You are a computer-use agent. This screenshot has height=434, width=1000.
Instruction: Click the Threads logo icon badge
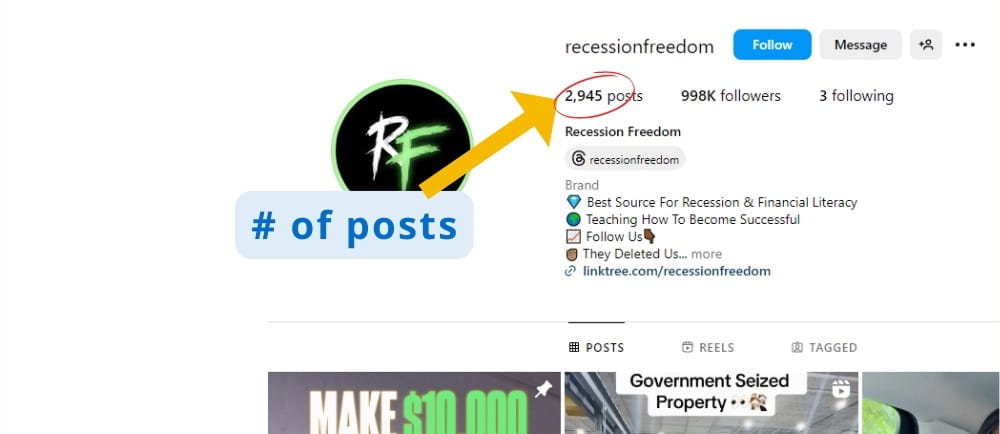[x=578, y=159]
